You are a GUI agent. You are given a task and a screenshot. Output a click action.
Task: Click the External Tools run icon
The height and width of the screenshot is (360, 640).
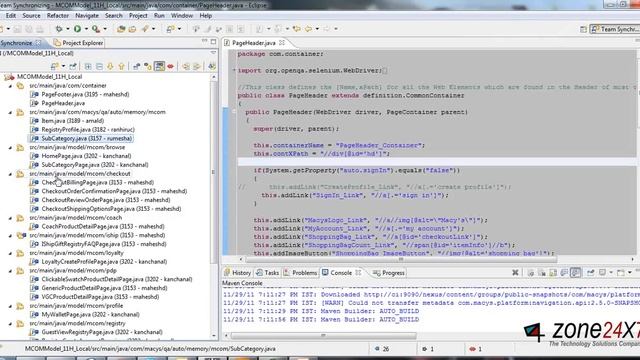[96, 29]
